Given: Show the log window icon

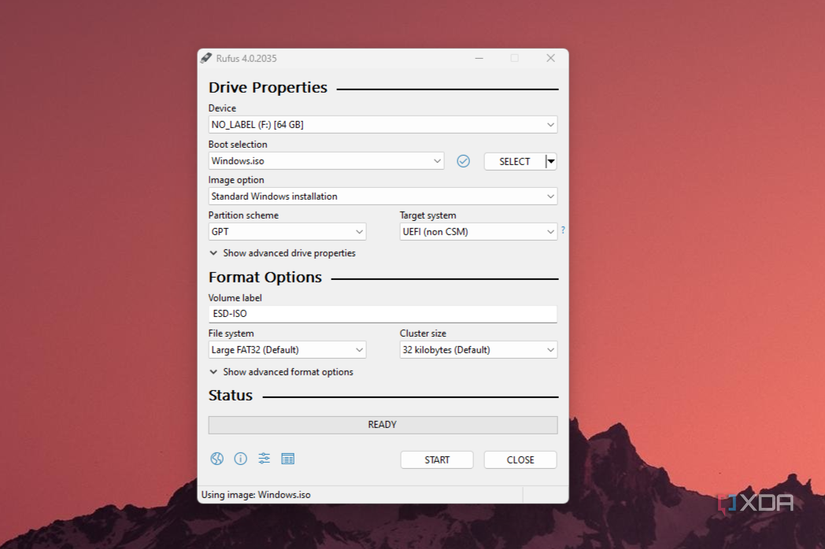Looking at the screenshot, I should [x=288, y=458].
